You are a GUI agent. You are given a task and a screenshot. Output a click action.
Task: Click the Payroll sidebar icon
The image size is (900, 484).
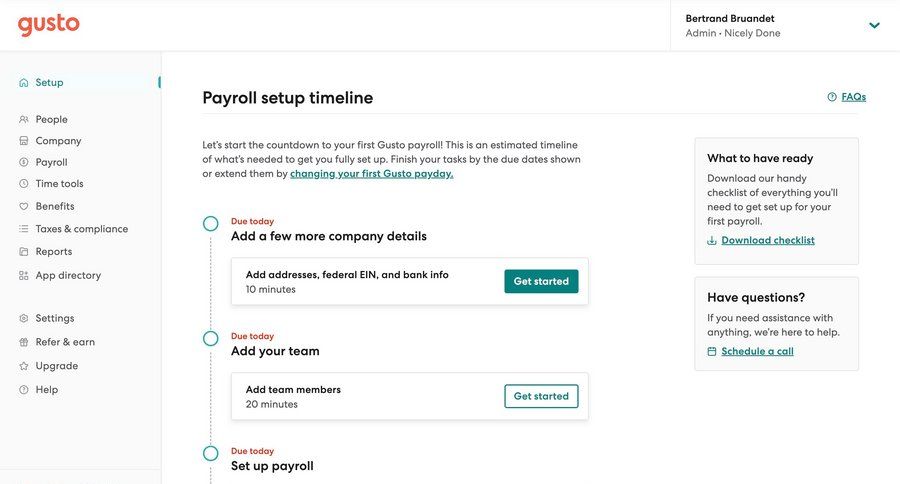24,162
